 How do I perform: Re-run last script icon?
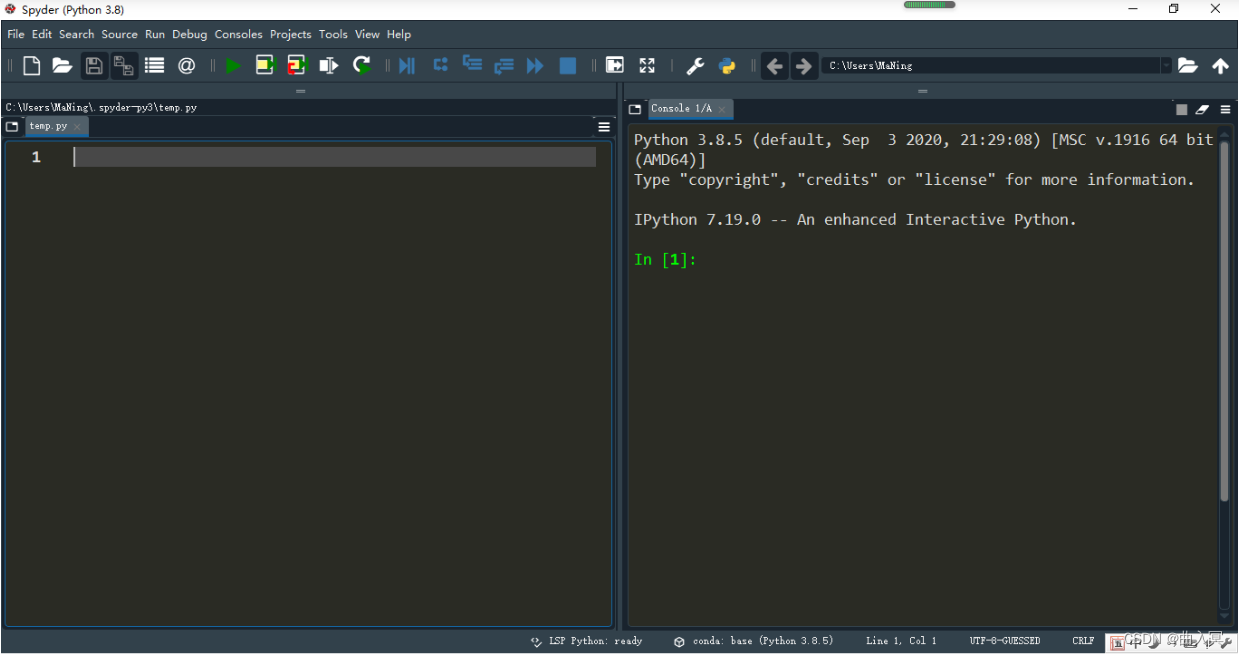[x=362, y=66]
